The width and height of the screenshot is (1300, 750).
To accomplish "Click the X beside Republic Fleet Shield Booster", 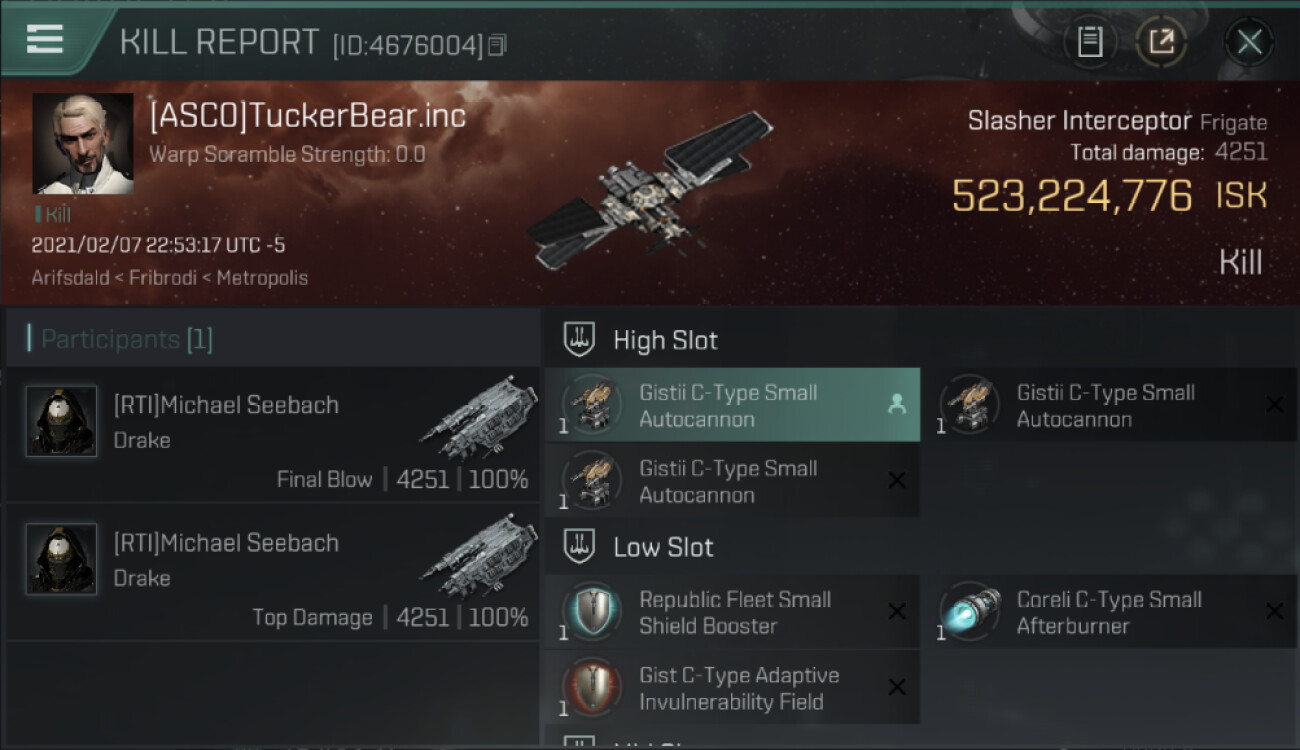I will (x=897, y=612).
